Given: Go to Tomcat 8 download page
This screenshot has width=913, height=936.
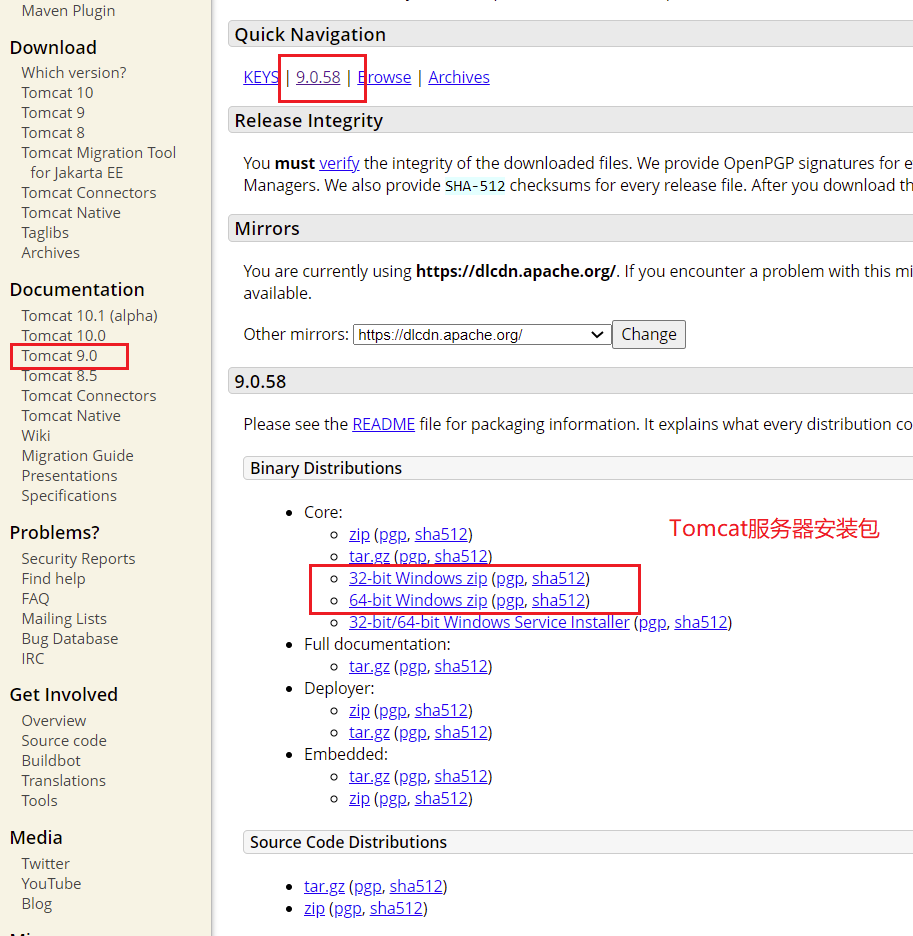Looking at the screenshot, I should [x=53, y=133].
